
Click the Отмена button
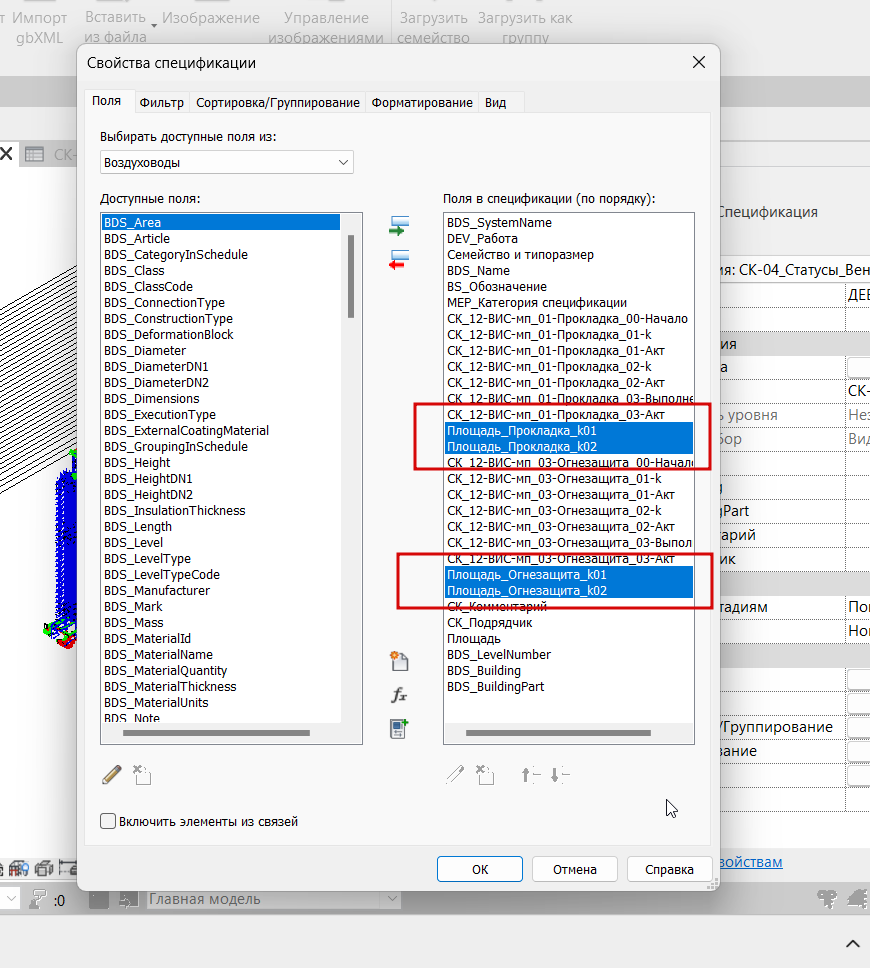click(575, 869)
